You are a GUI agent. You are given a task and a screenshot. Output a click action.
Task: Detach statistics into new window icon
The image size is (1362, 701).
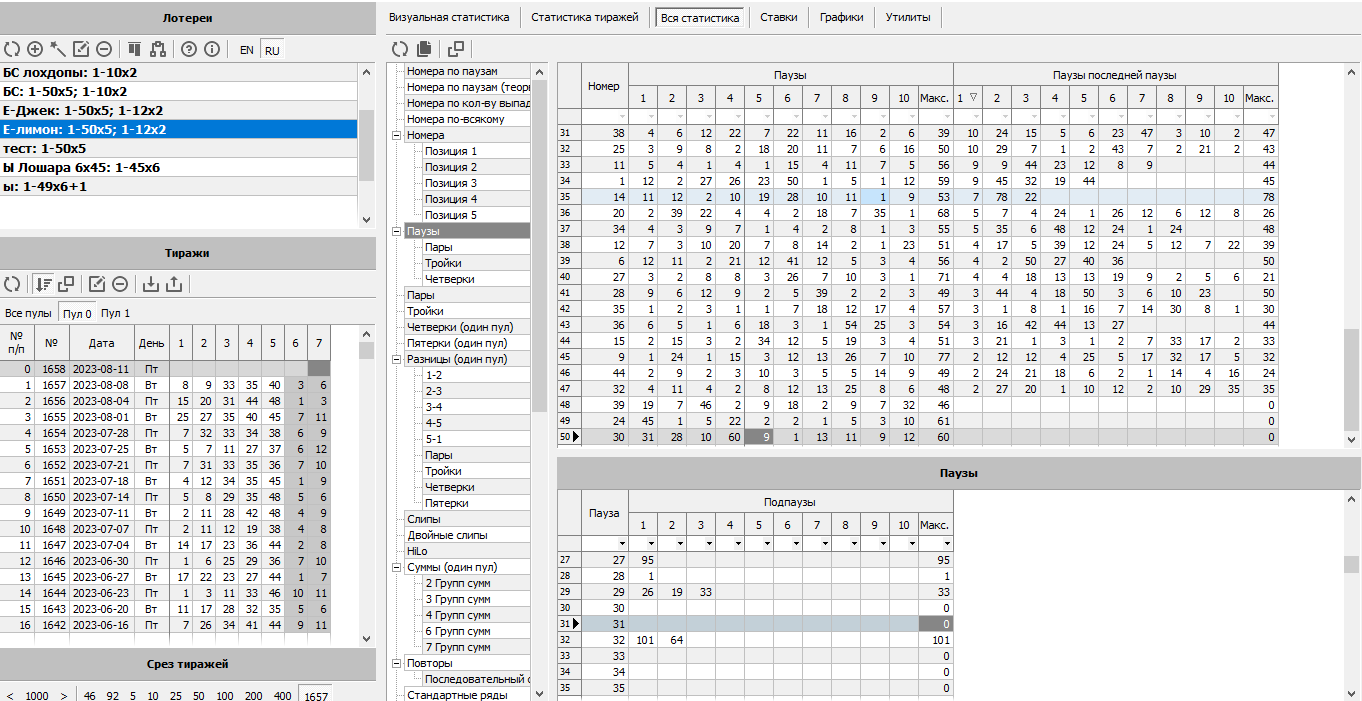point(455,49)
